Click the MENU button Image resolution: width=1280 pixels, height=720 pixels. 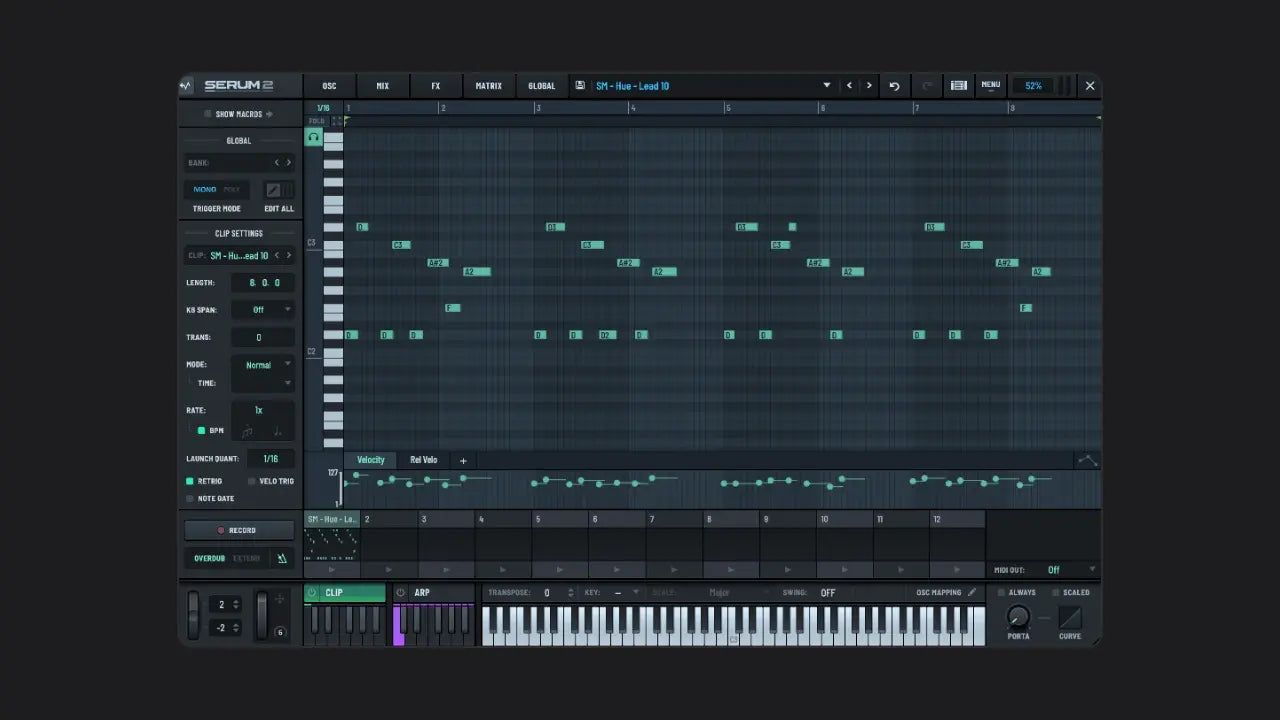990,86
